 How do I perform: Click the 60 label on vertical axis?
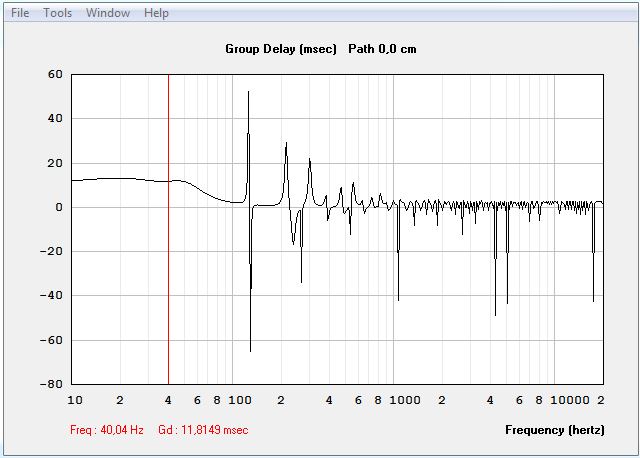tap(55, 74)
